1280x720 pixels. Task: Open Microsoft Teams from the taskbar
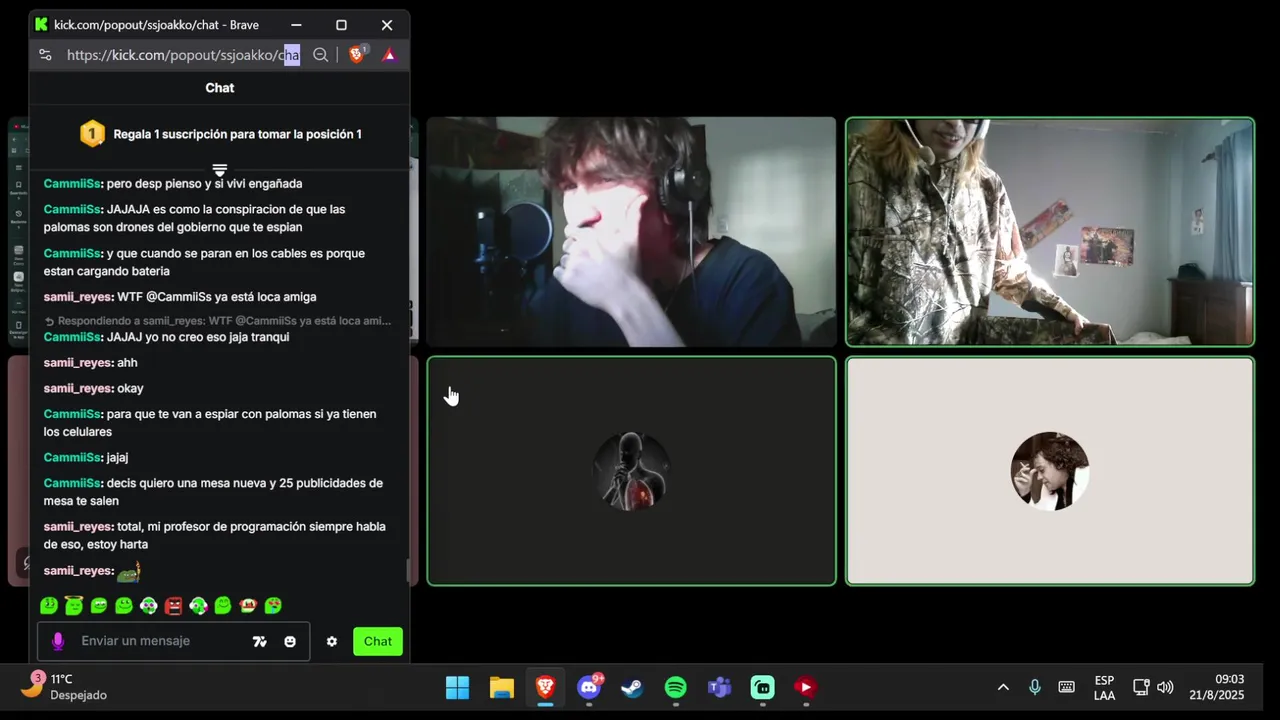(719, 688)
